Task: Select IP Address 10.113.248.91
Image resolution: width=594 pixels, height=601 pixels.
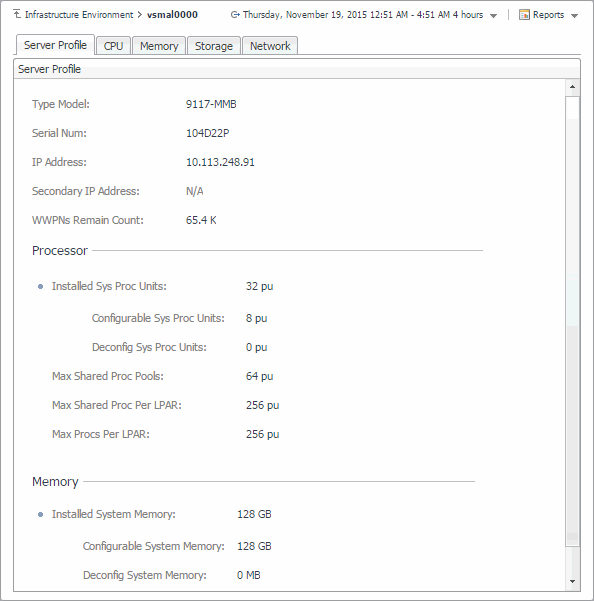Action: (220, 162)
